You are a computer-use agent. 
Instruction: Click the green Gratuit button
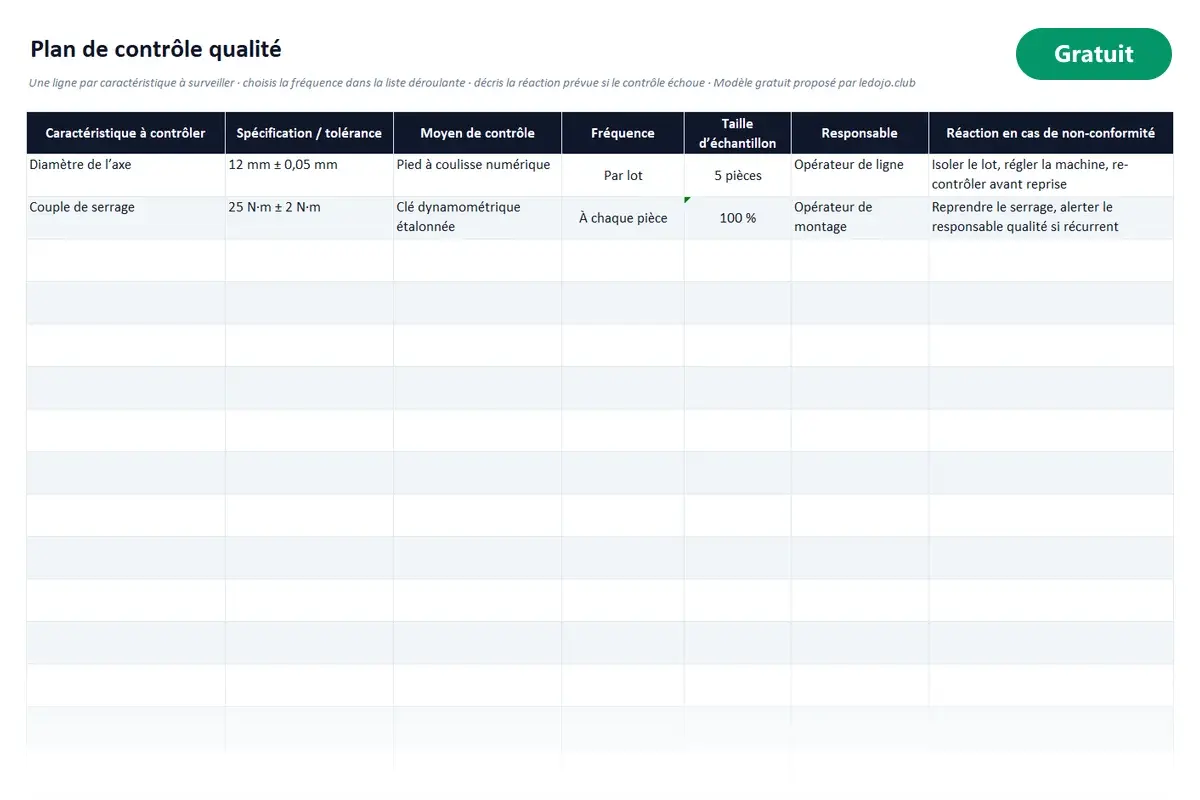(1093, 54)
